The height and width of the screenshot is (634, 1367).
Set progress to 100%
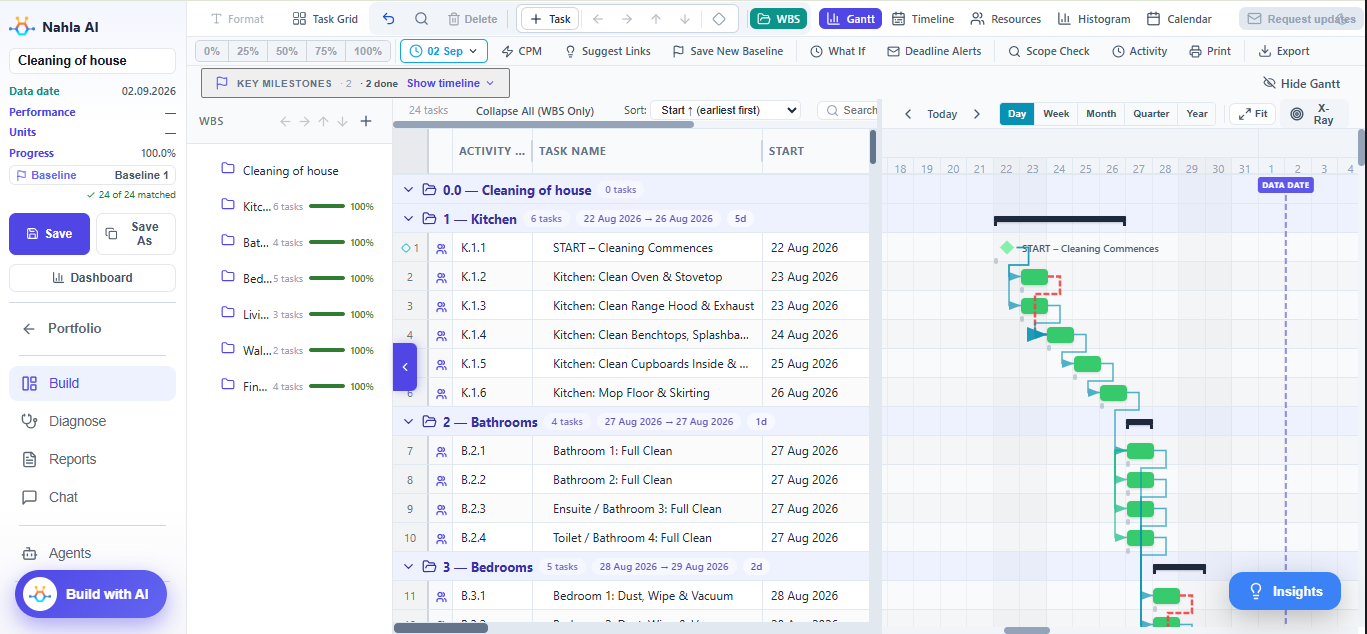tap(368, 51)
